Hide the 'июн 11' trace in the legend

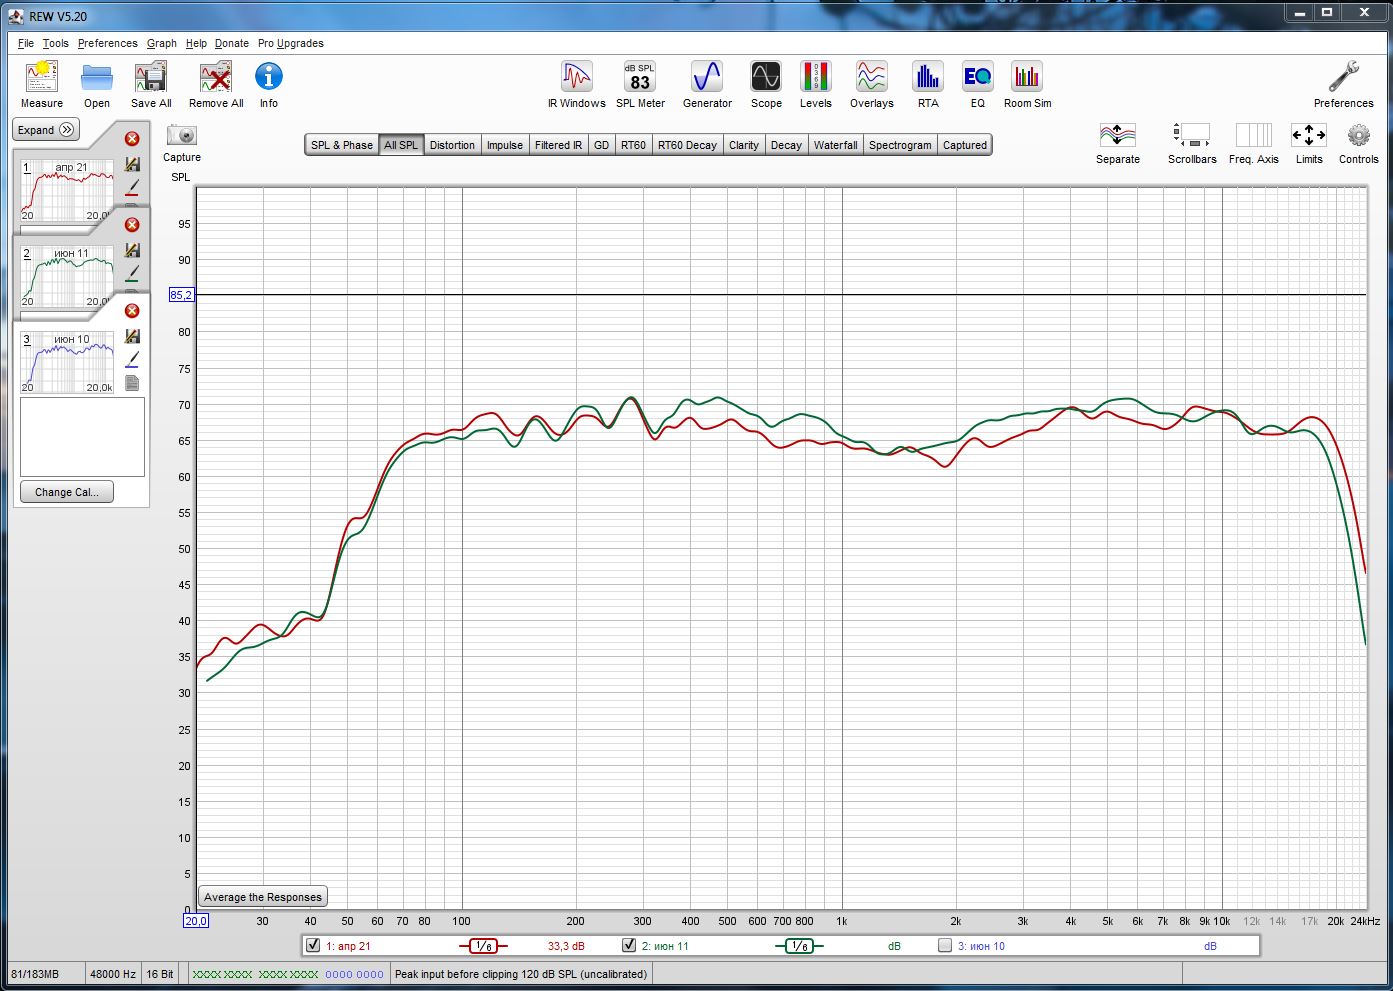[x=629, y=945]
